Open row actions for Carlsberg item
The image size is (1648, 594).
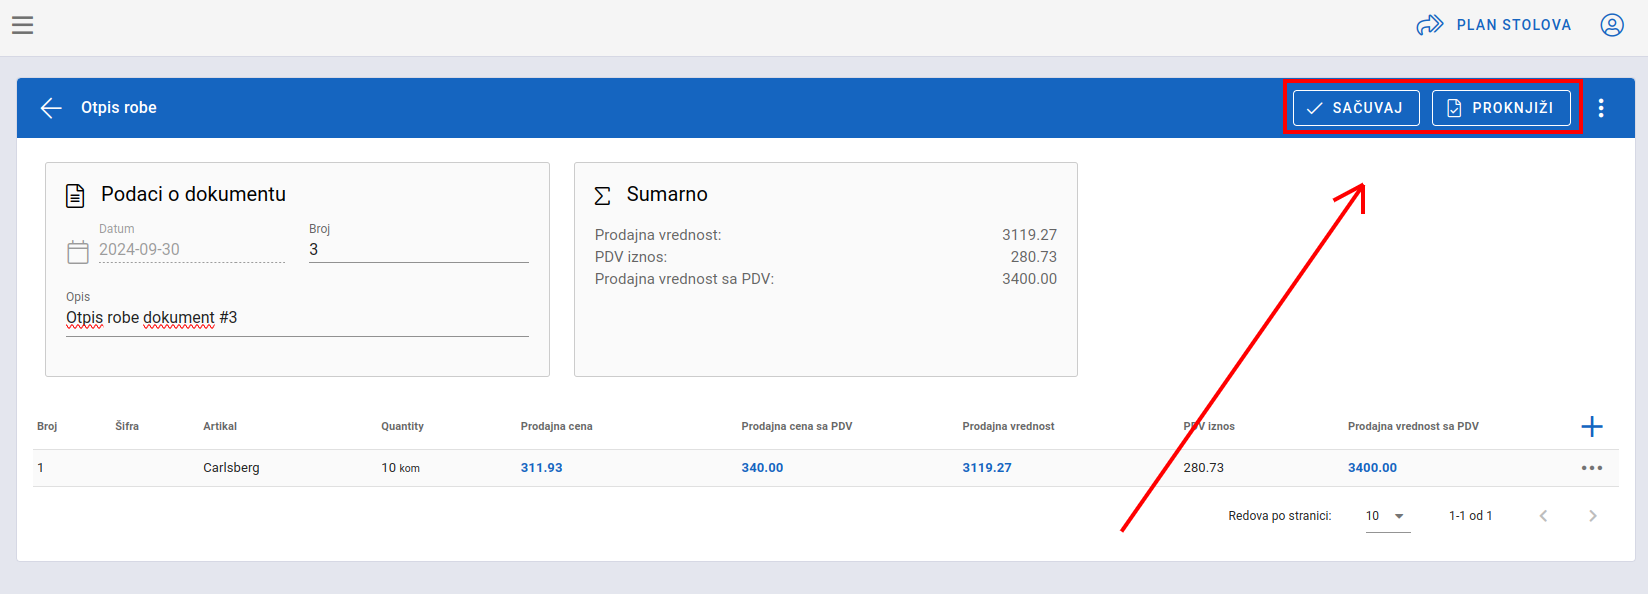1592,468
